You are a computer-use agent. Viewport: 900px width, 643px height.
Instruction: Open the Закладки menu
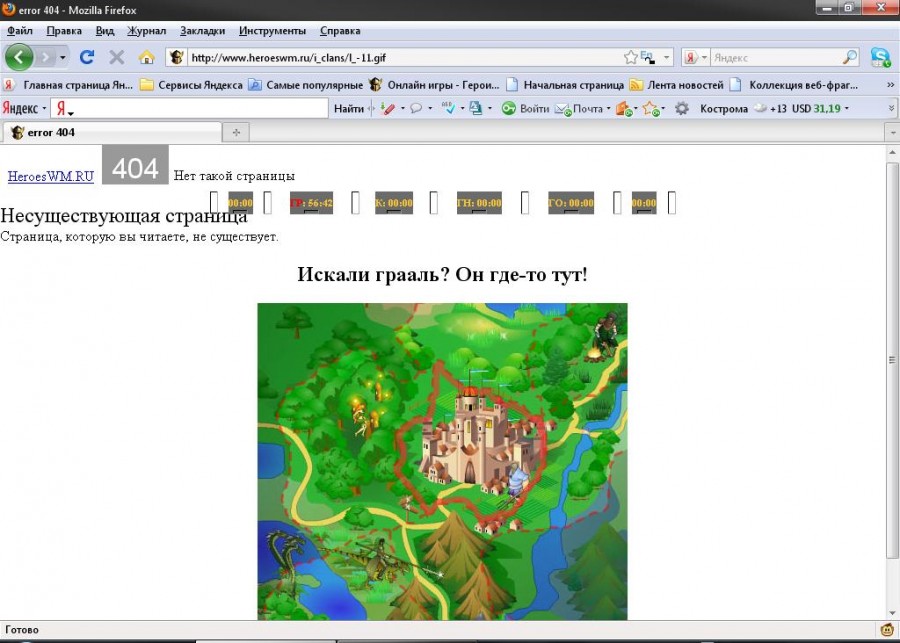pos(202,31)
